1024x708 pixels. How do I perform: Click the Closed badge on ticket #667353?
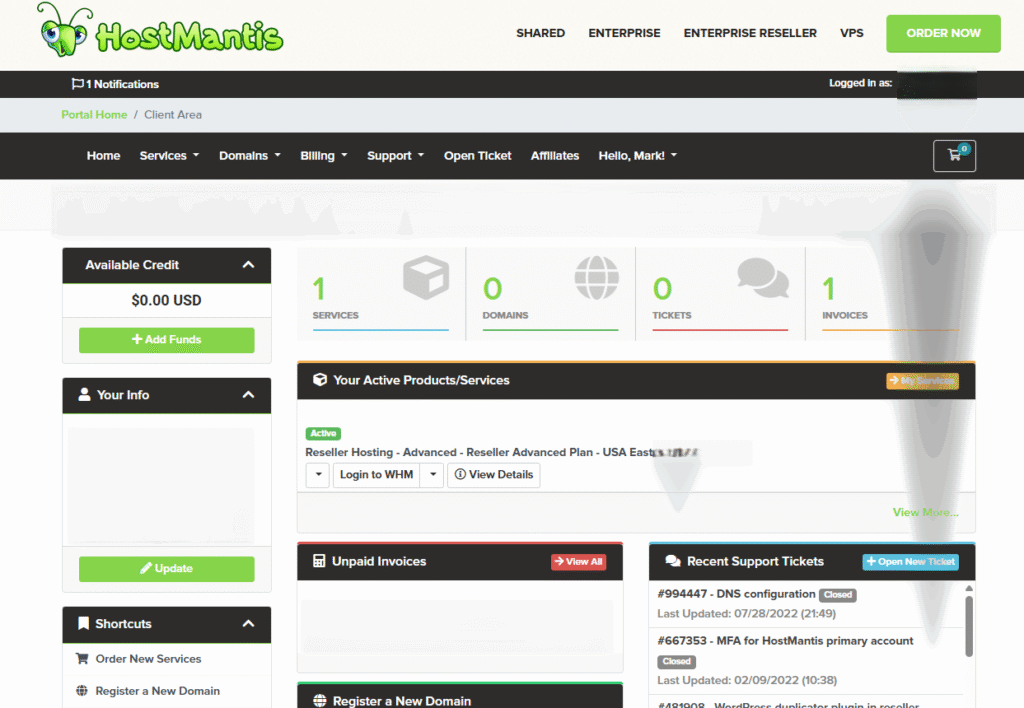(x=677, y=662)
